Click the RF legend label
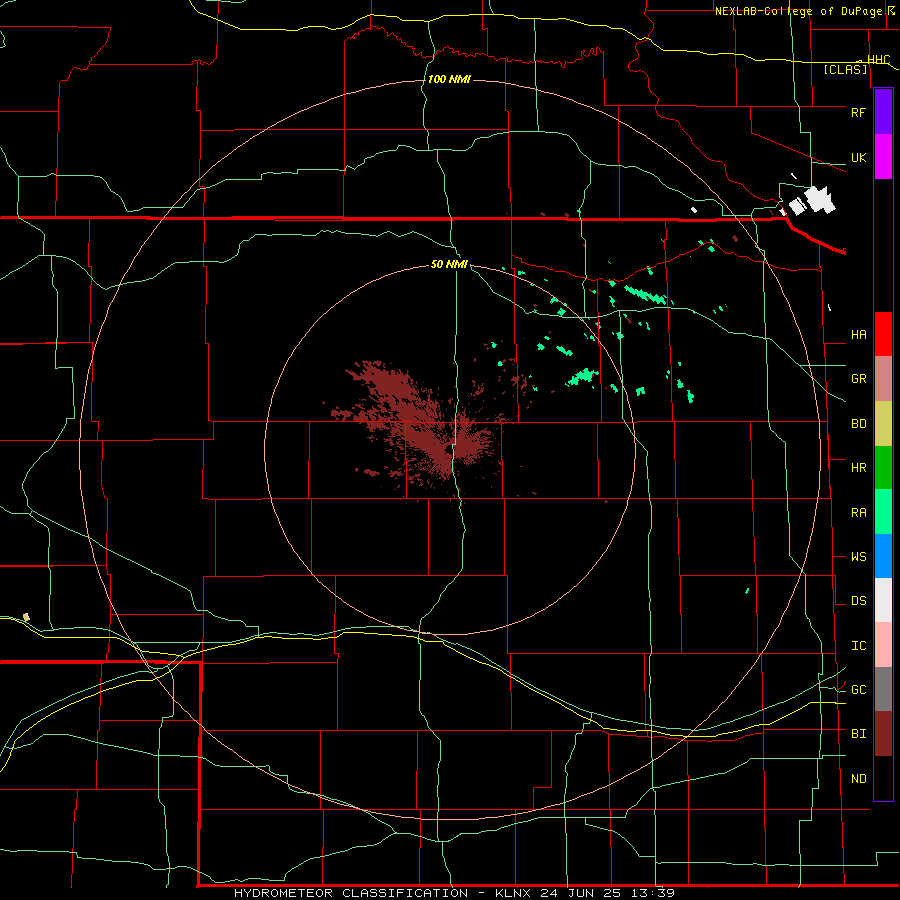The image size is (900, 900). [858, 112]
